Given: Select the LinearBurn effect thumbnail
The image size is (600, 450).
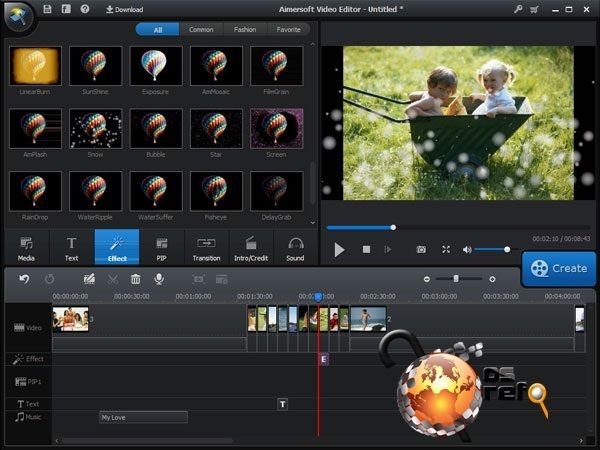Looking at the screenshot, I should [x=35, y=66].
